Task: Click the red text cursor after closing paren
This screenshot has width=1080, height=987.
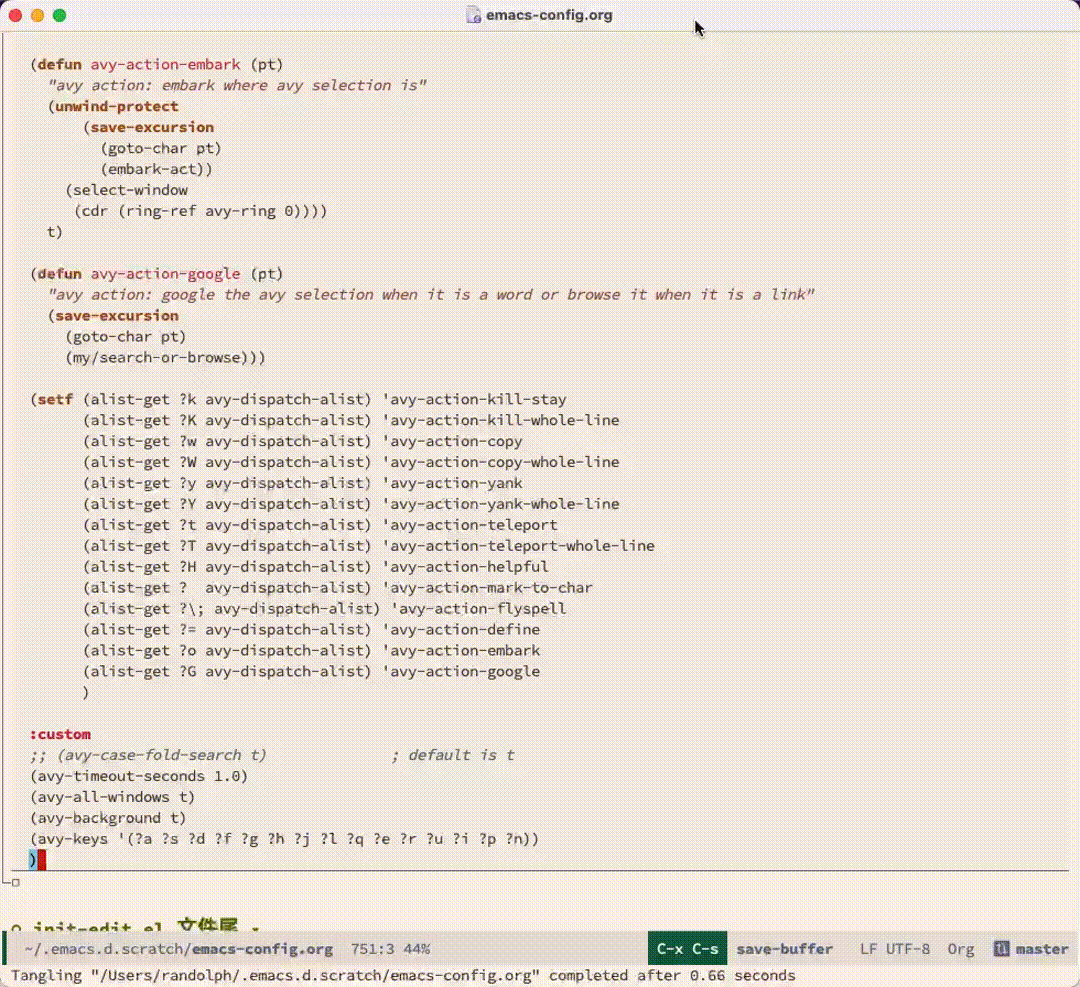Action: coord(41,860)
